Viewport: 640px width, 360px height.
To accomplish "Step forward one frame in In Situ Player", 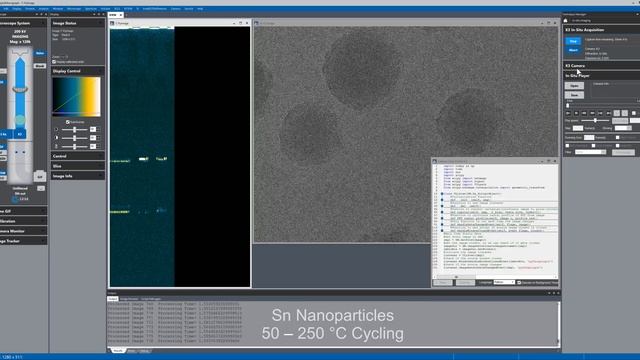I will point(600,113).
